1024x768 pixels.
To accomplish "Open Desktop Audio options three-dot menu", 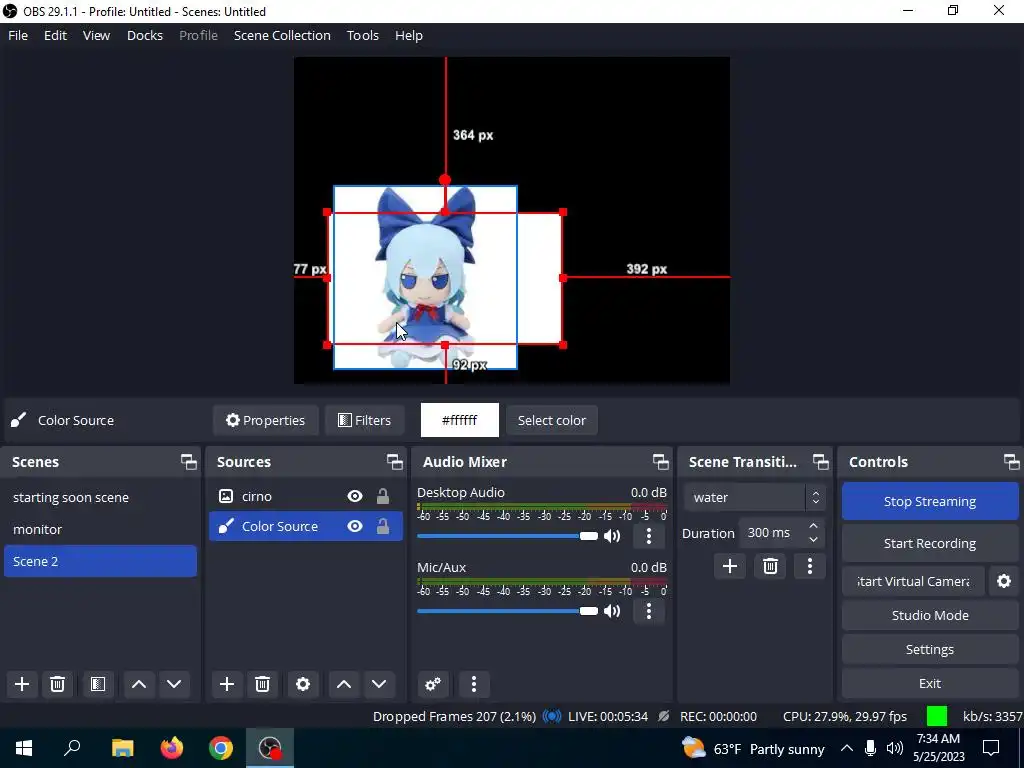I will pyautogui.click(x=648, y=536).
